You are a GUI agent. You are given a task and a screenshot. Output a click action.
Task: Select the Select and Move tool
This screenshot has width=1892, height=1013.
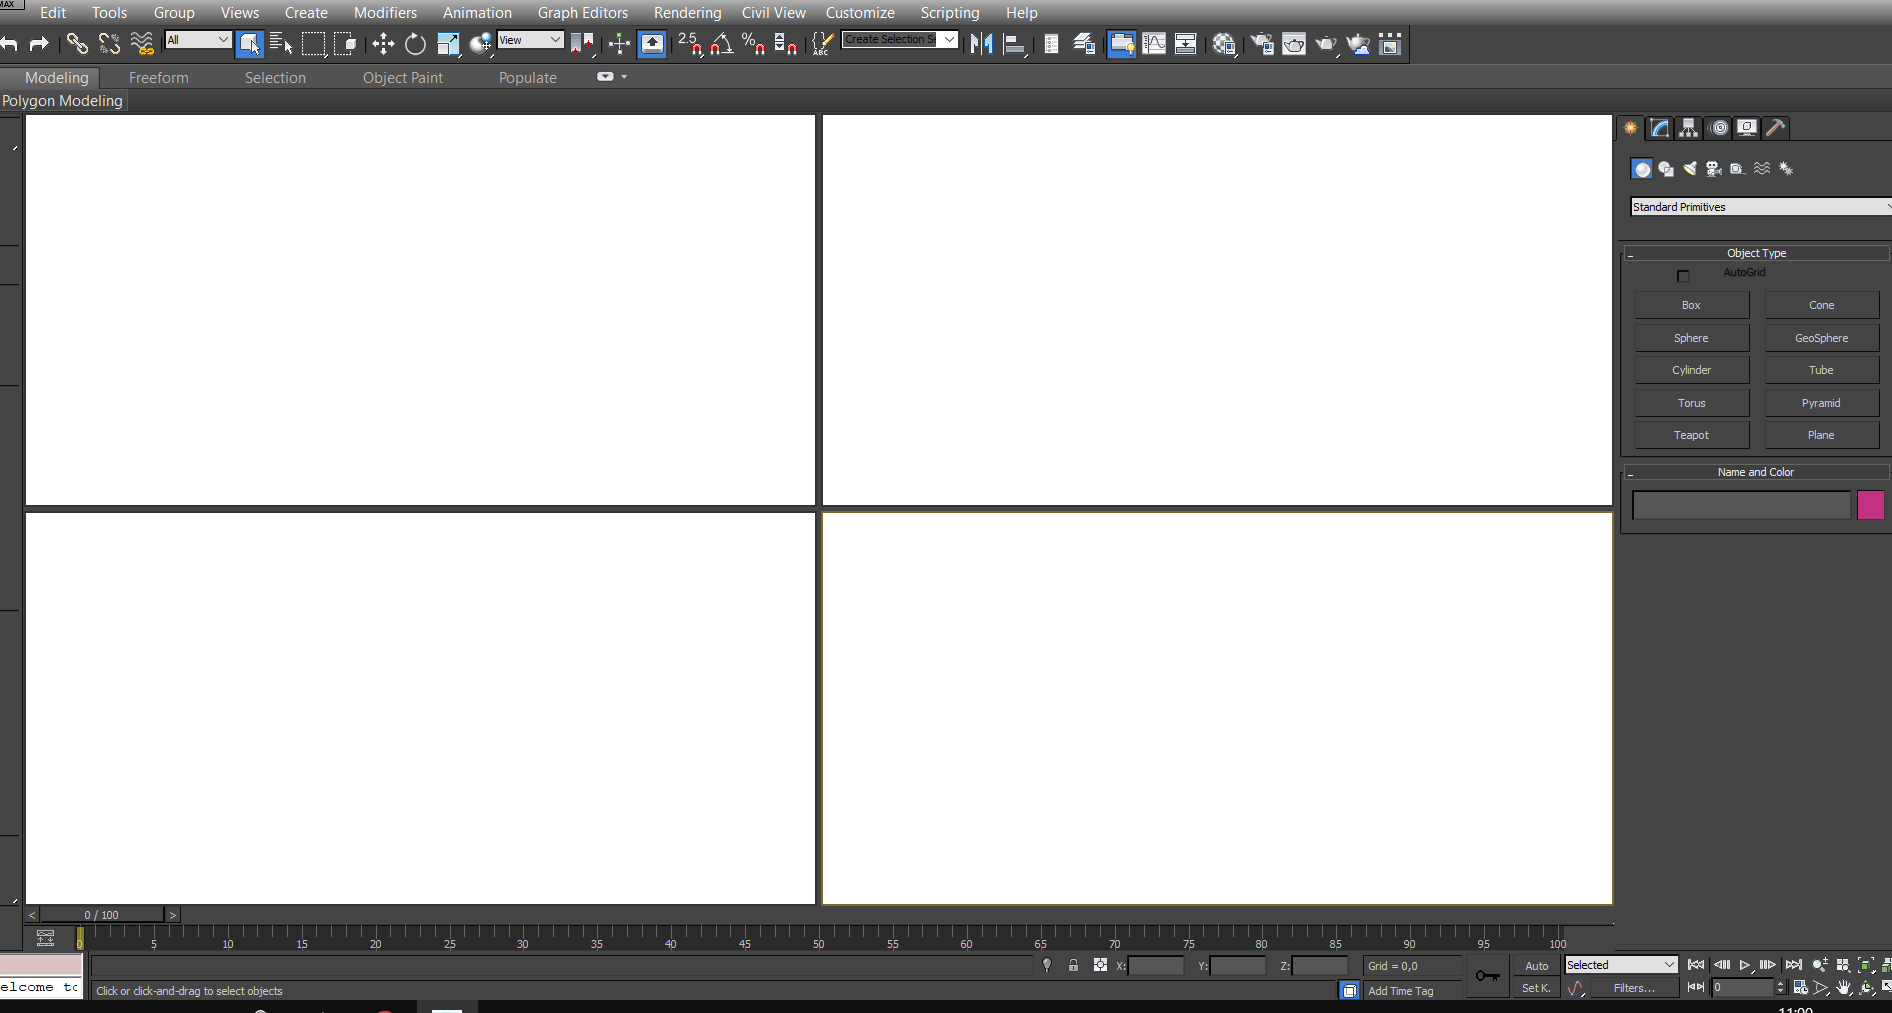pos(383,43)
